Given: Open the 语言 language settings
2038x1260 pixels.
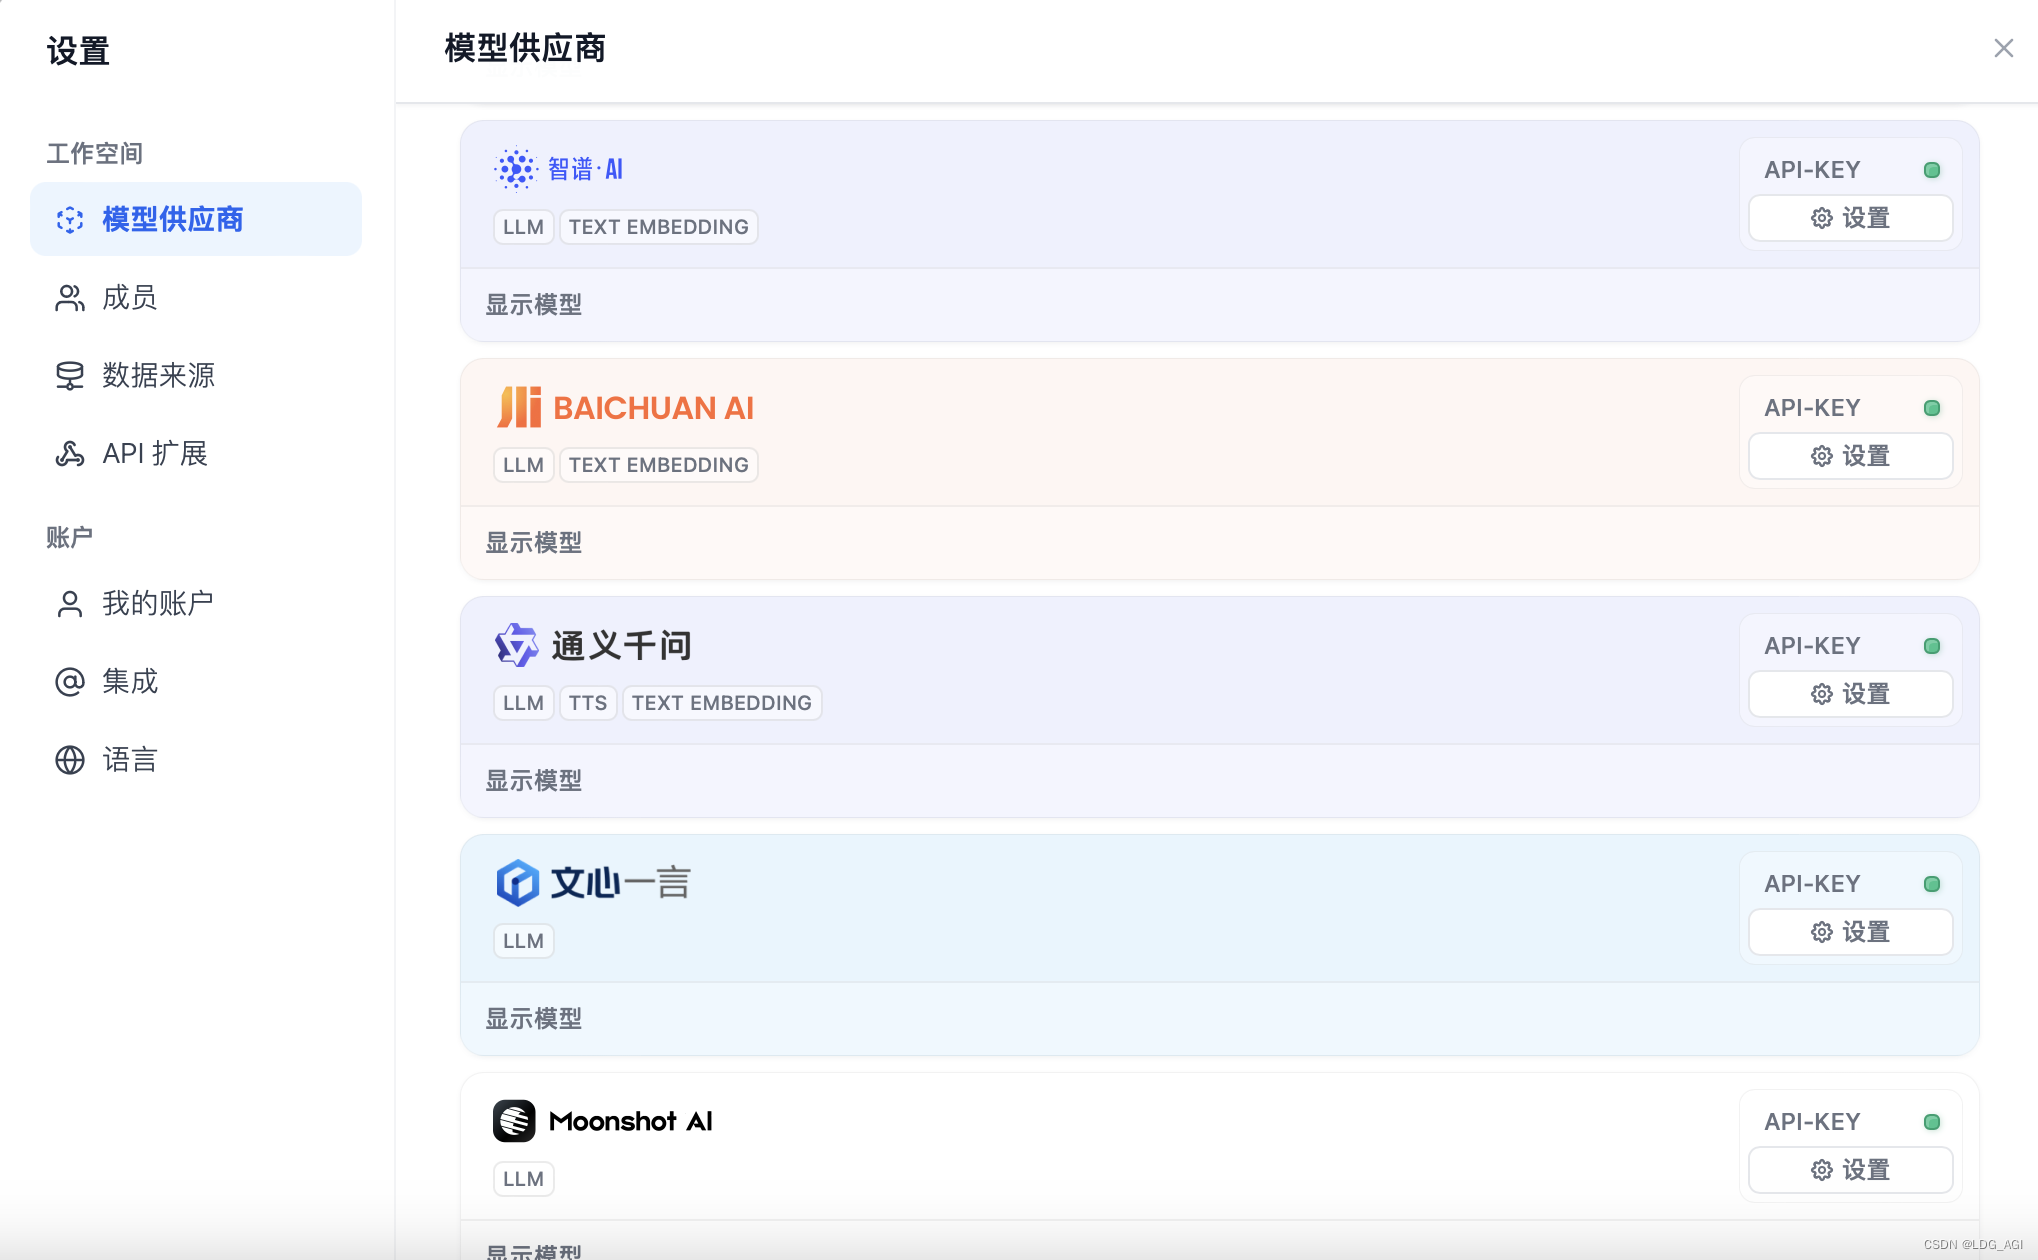Looking at the screenshot, I should click(130, 760).
